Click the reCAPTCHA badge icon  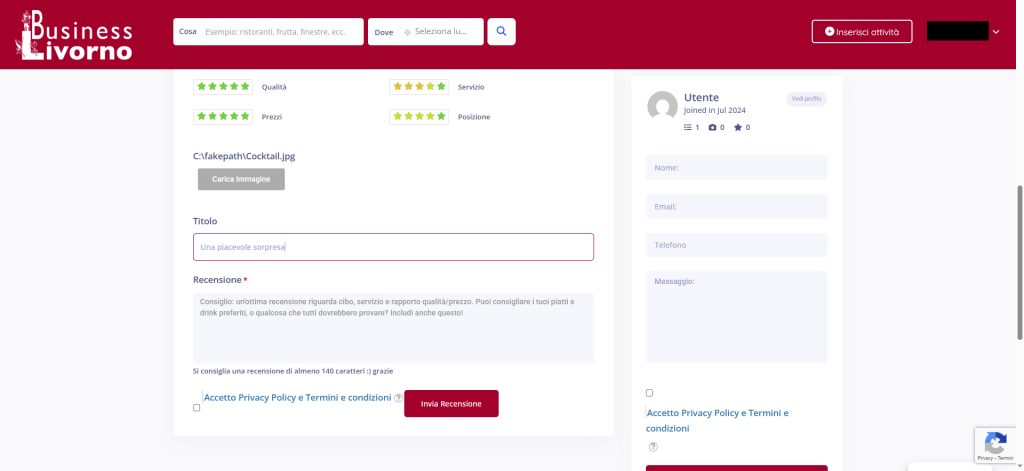(x=994, y=441)
